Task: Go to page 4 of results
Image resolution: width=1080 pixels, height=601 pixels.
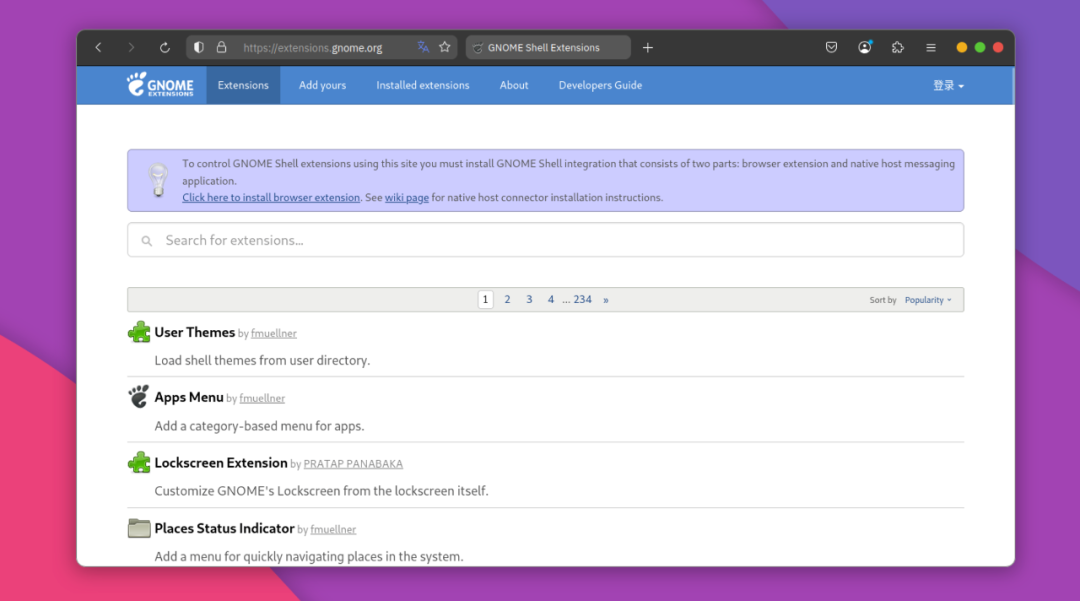Action: click(550, 299)
